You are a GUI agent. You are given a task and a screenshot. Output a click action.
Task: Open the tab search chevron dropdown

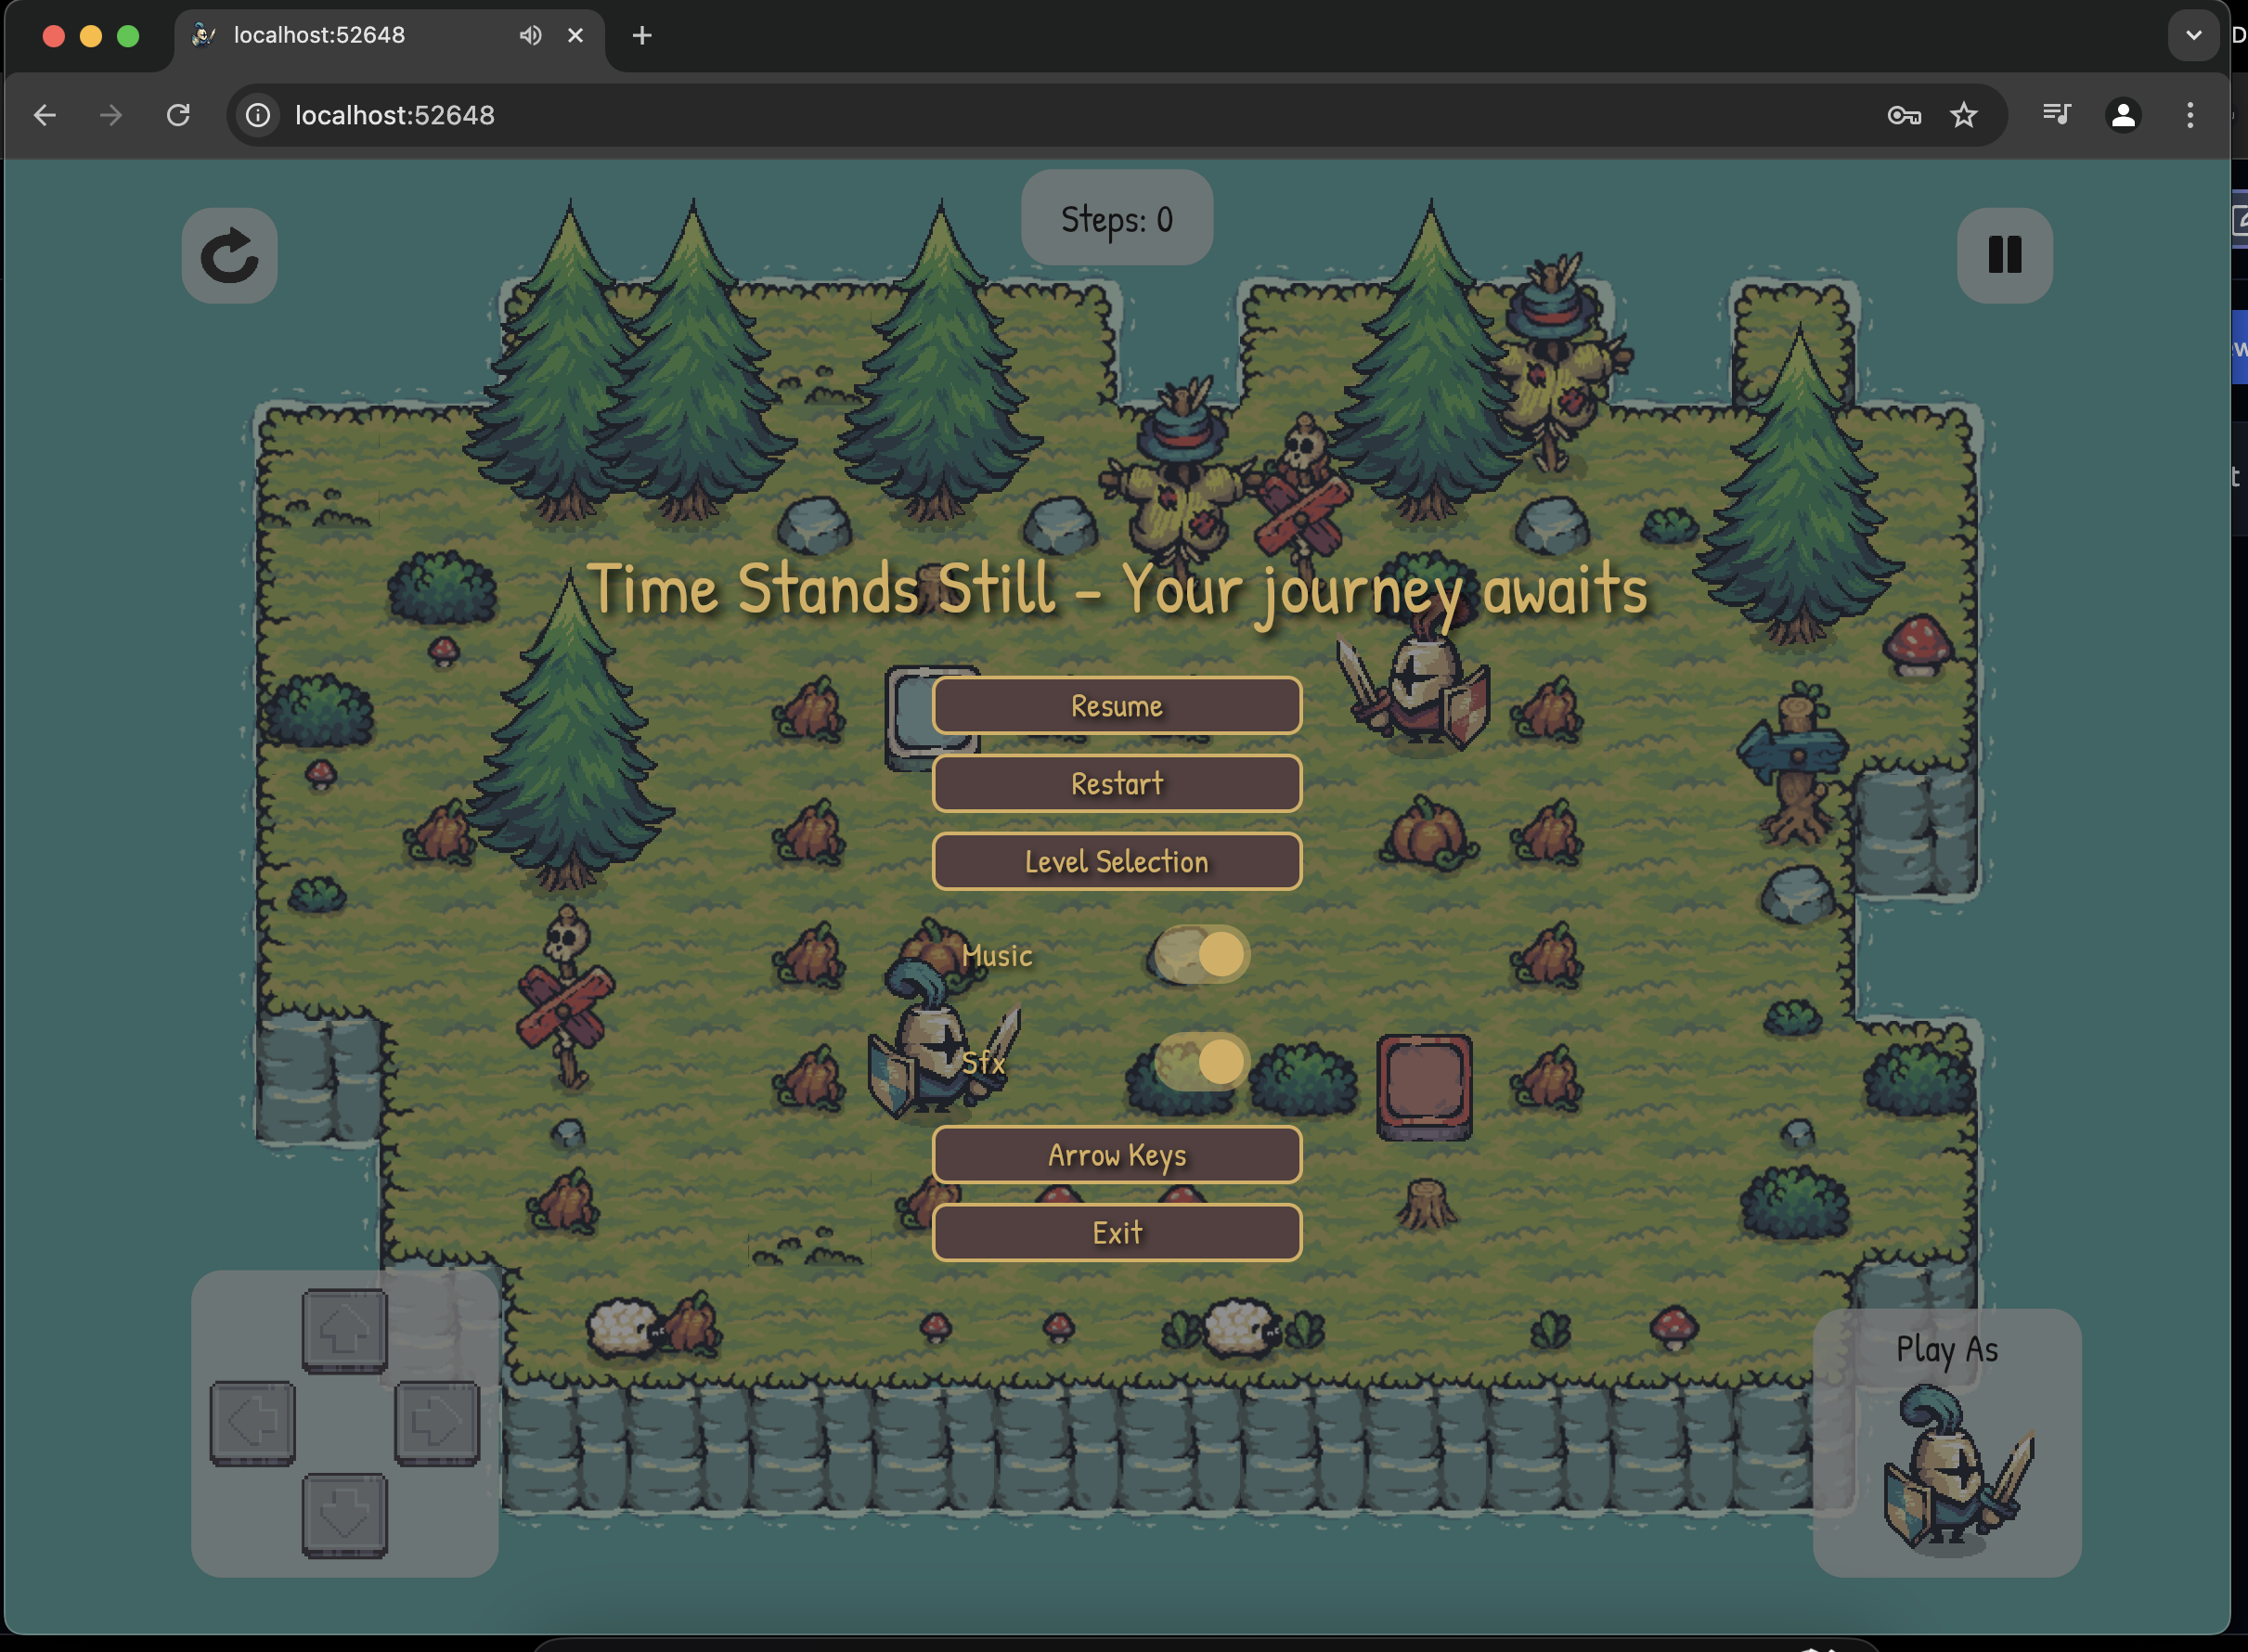click(x=2192, y=36)
